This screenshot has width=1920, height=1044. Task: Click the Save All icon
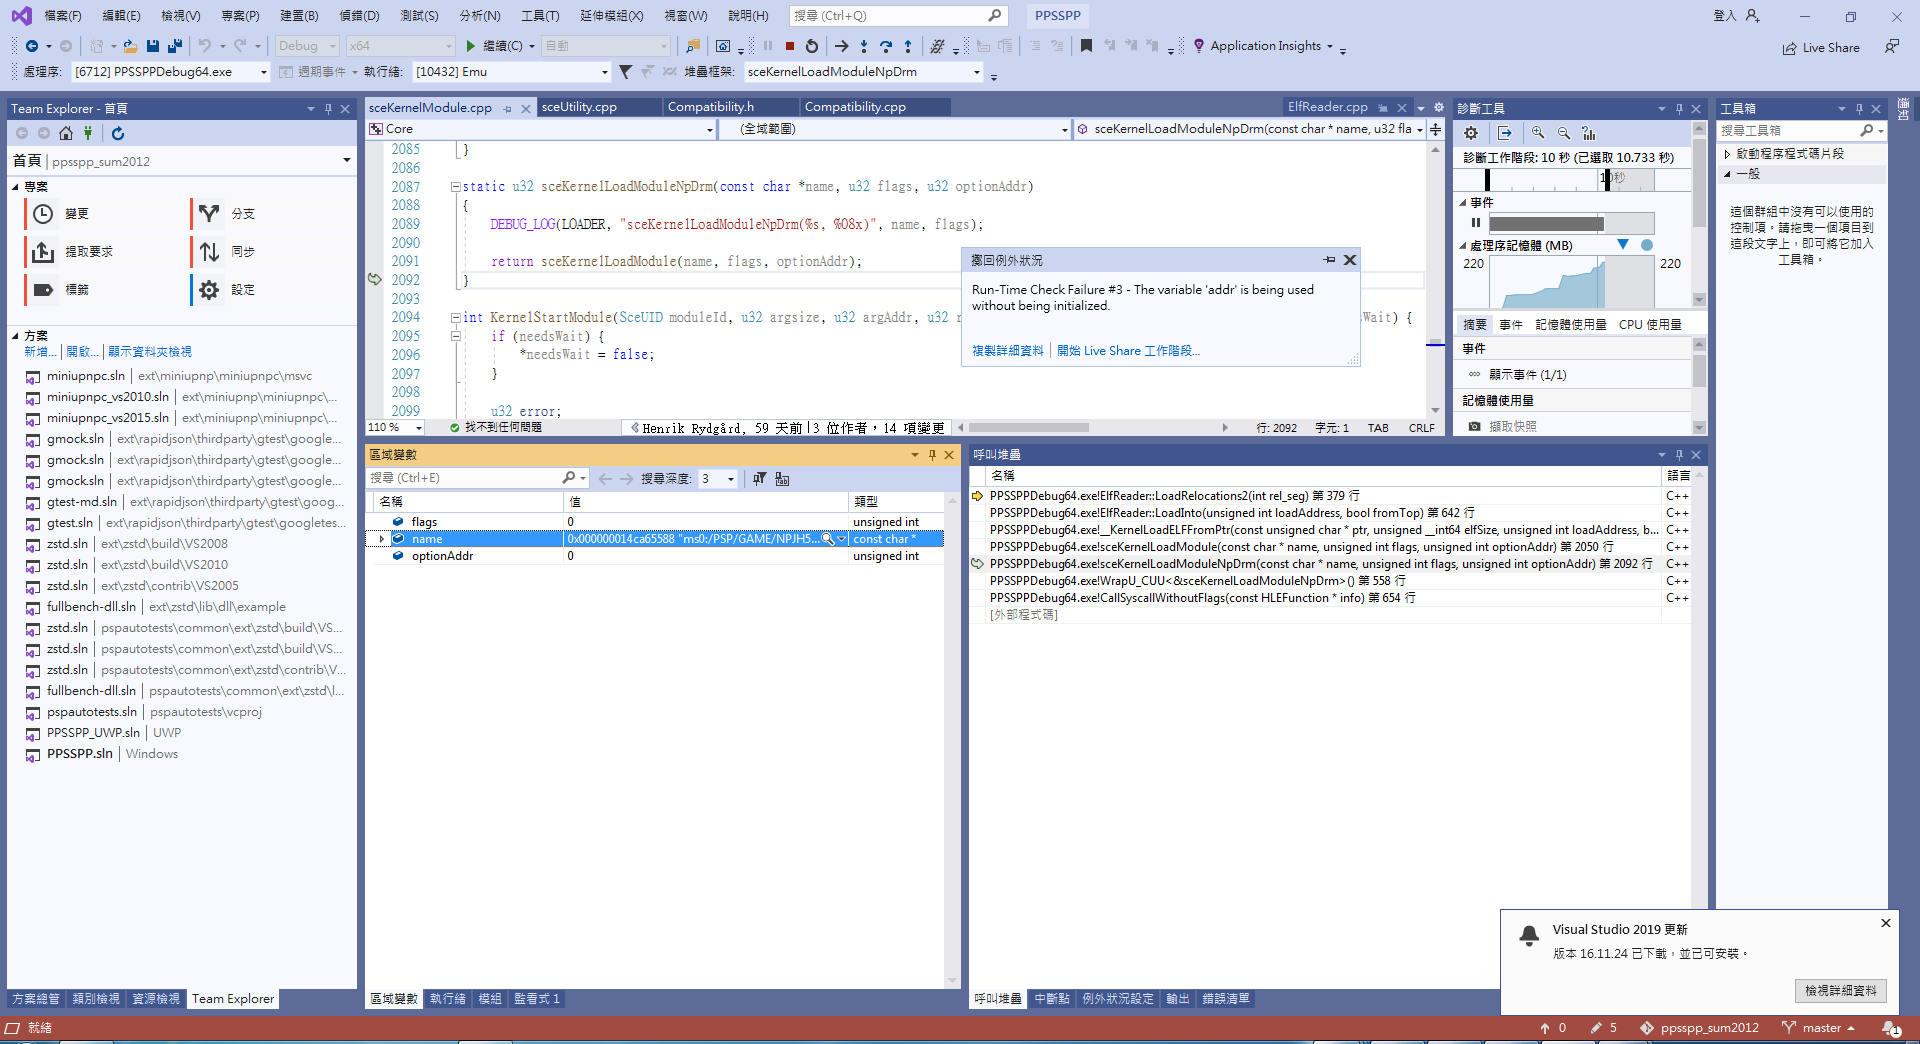click(175, 46)
